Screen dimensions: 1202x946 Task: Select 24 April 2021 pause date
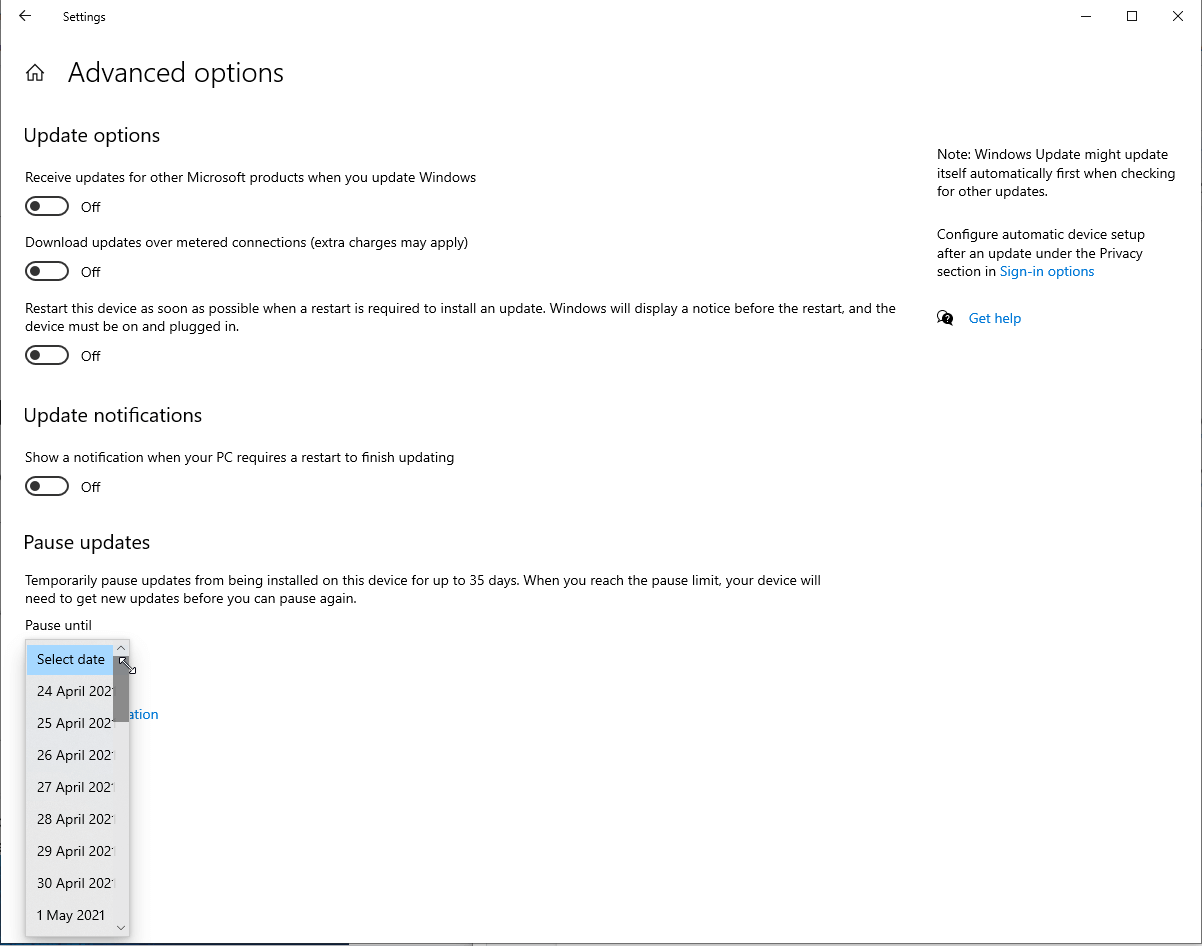(74, 692)
